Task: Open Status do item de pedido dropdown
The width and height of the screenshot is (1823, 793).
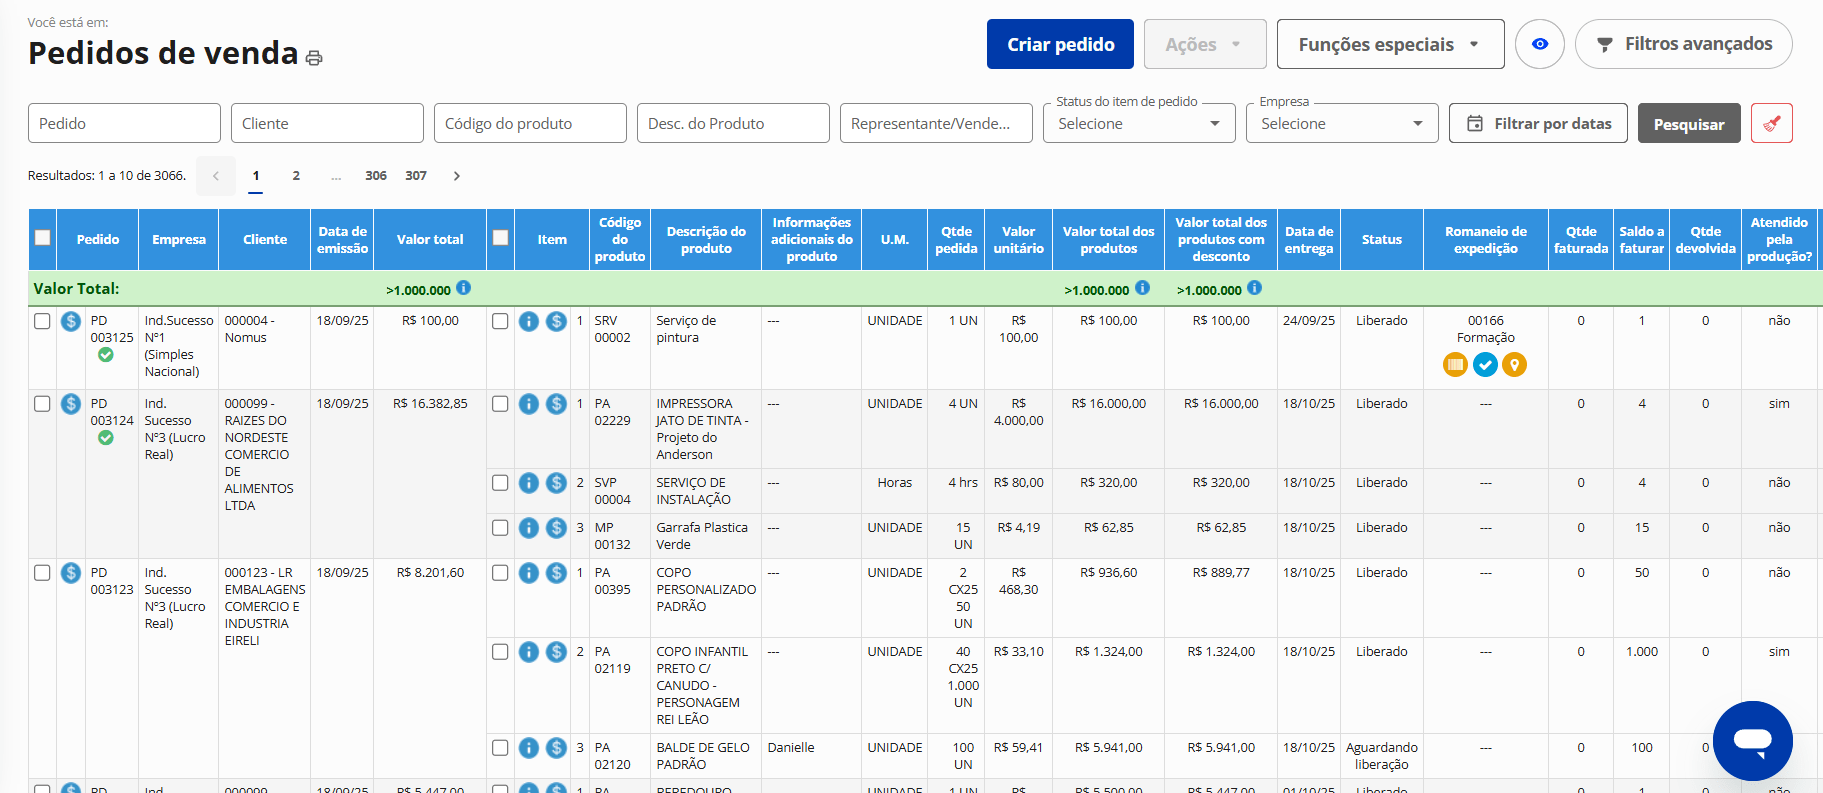Action: click(x=1139, y=124)
